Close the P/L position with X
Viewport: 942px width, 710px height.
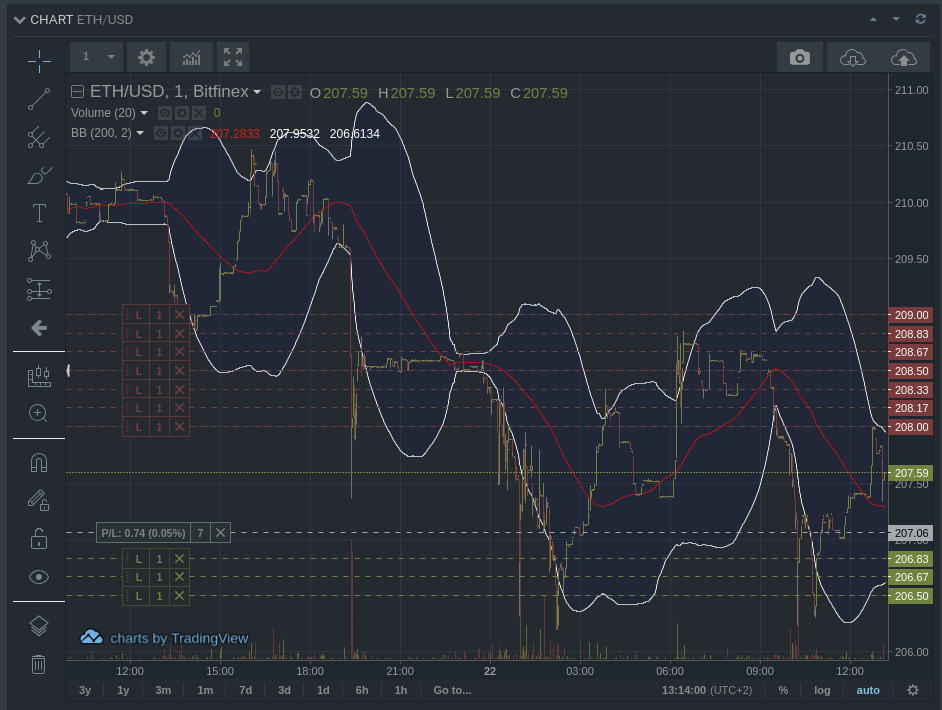click(x=221, y=533)
